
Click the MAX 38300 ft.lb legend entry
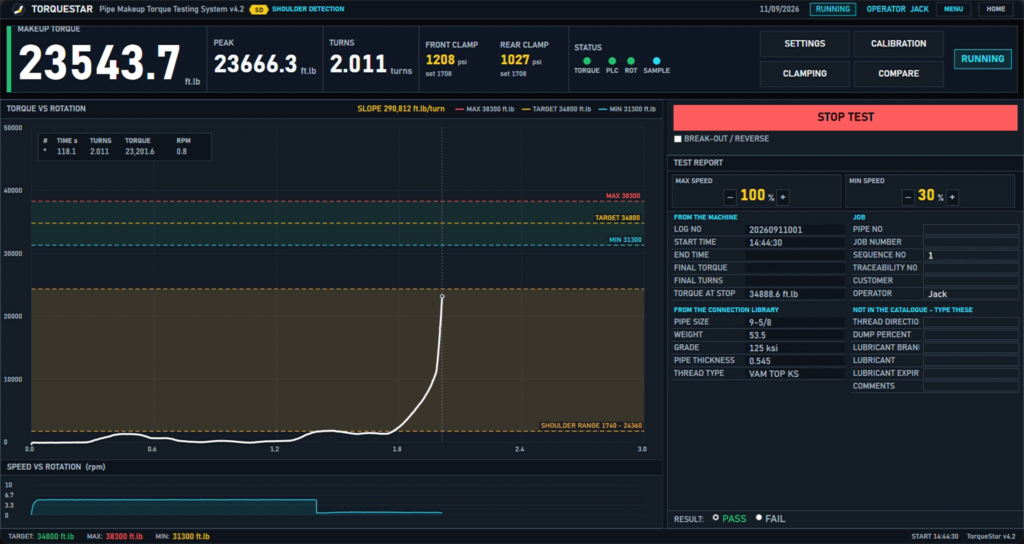(x=485, y=109)
